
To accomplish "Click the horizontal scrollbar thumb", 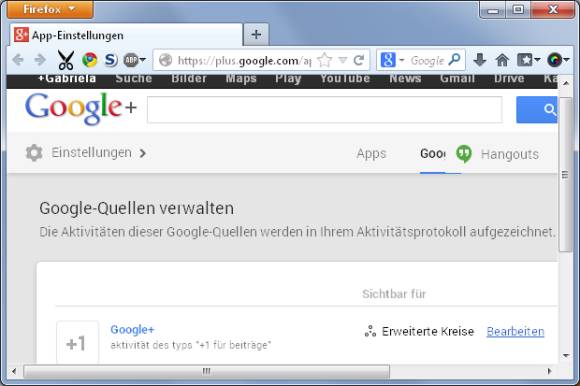I will coord(206,371).
